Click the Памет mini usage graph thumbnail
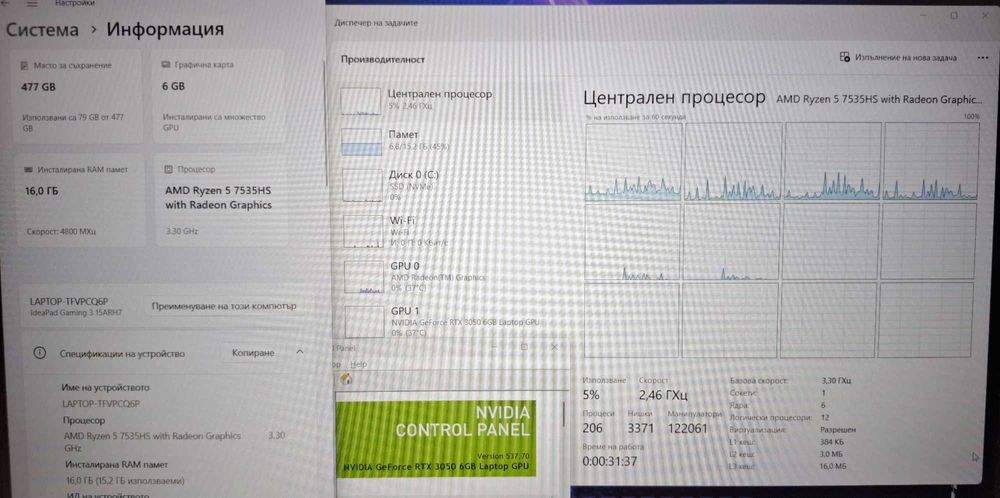 coord(362,142)
